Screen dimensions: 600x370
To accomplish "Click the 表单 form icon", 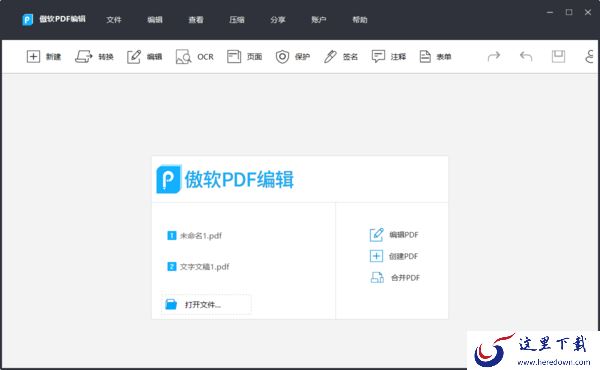I will [x=425, y=57].
